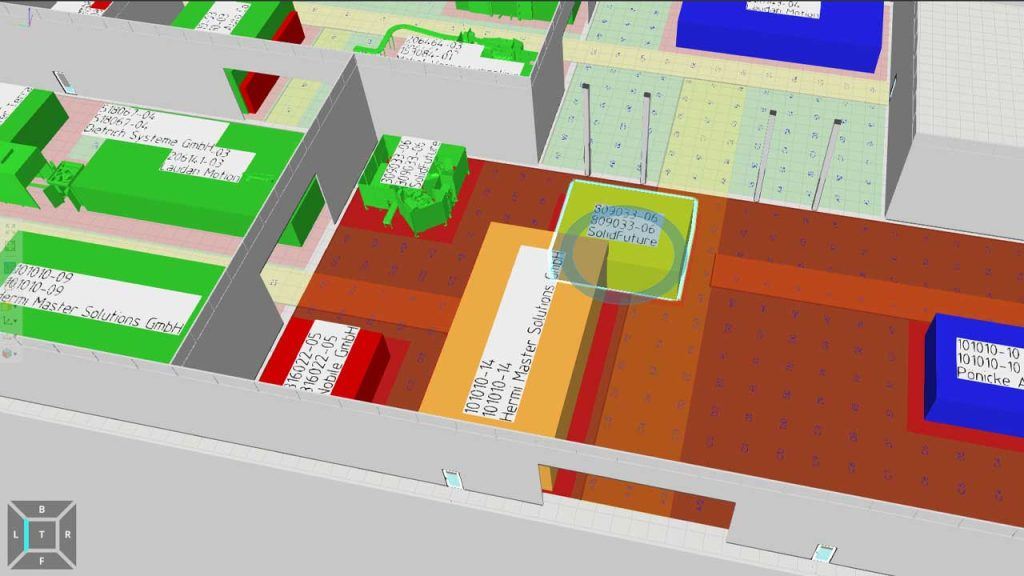Switch to the B (back) view on cube
Screen dimensions: 1024x576
pos(42,510)
